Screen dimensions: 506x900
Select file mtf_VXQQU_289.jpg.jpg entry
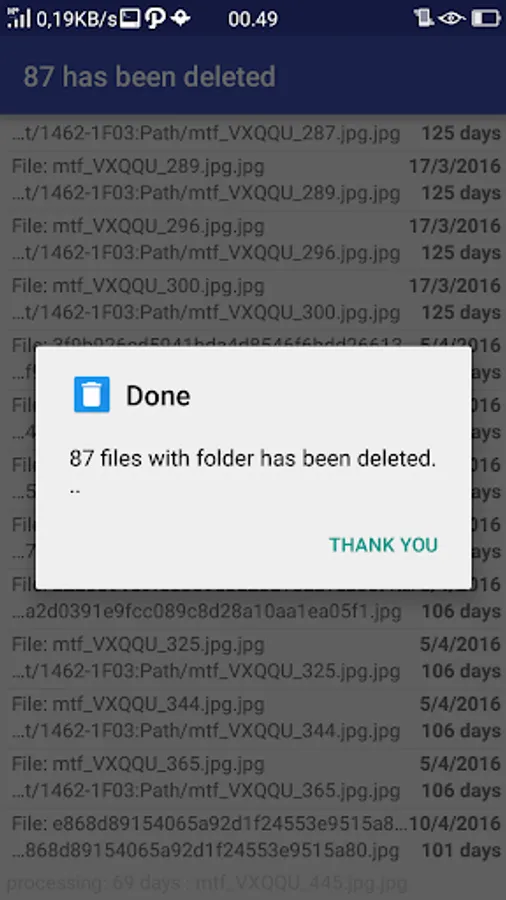253,180
